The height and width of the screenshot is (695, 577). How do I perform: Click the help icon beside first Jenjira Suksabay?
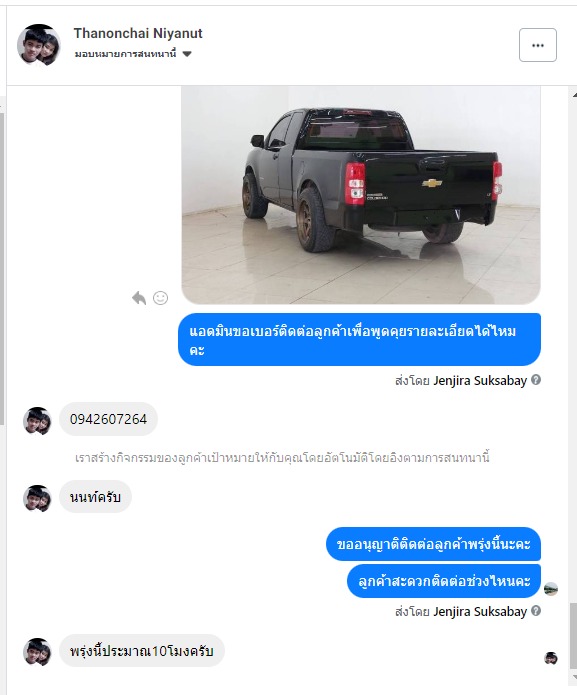pos(536,380)
